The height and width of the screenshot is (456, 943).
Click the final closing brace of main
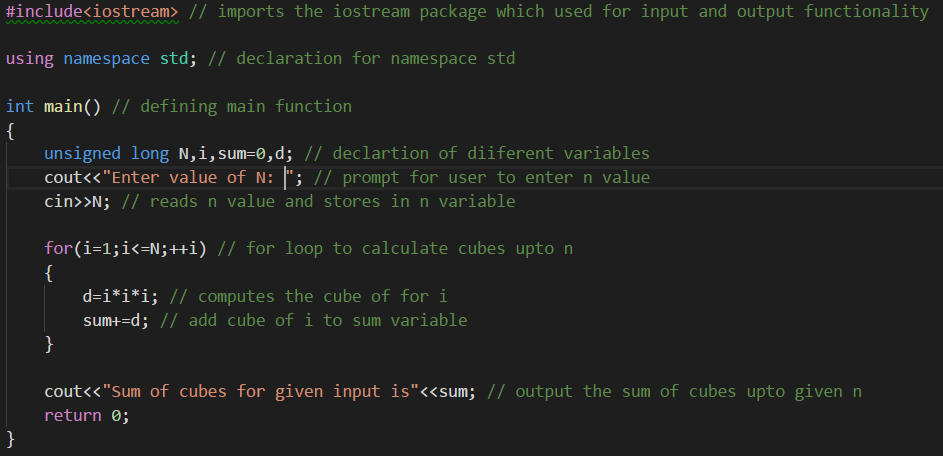[11, 438]
